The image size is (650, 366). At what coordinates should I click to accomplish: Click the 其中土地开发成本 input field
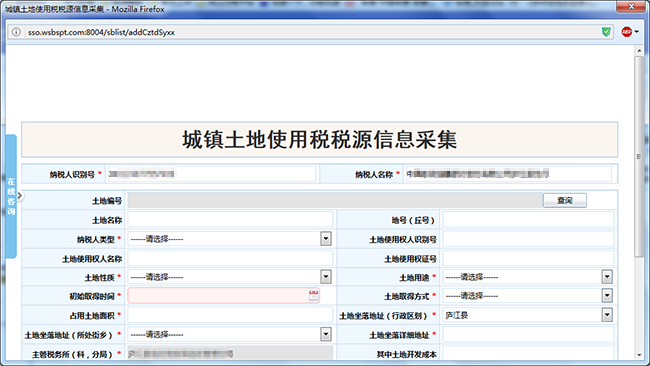pyautogui.click(x=528, y=354)
